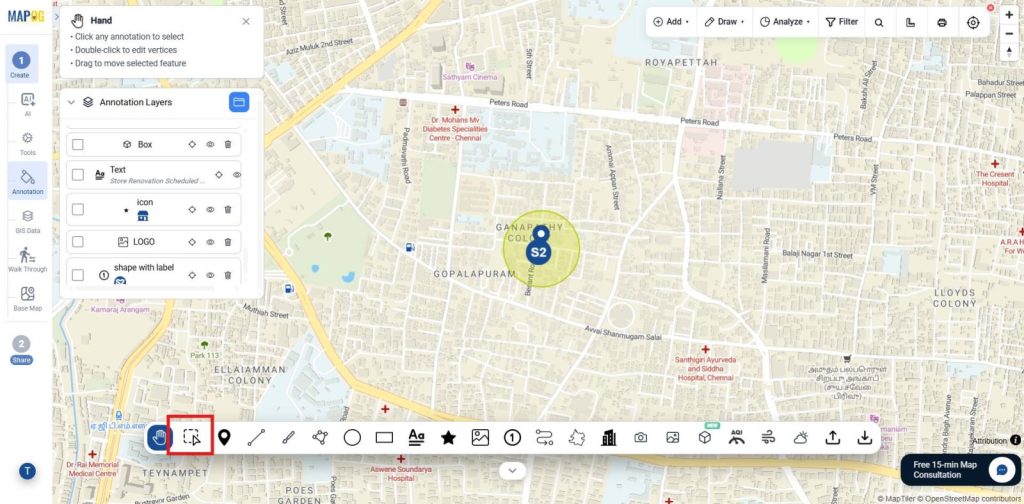Open the AI section in sidebar

[27, 104]
